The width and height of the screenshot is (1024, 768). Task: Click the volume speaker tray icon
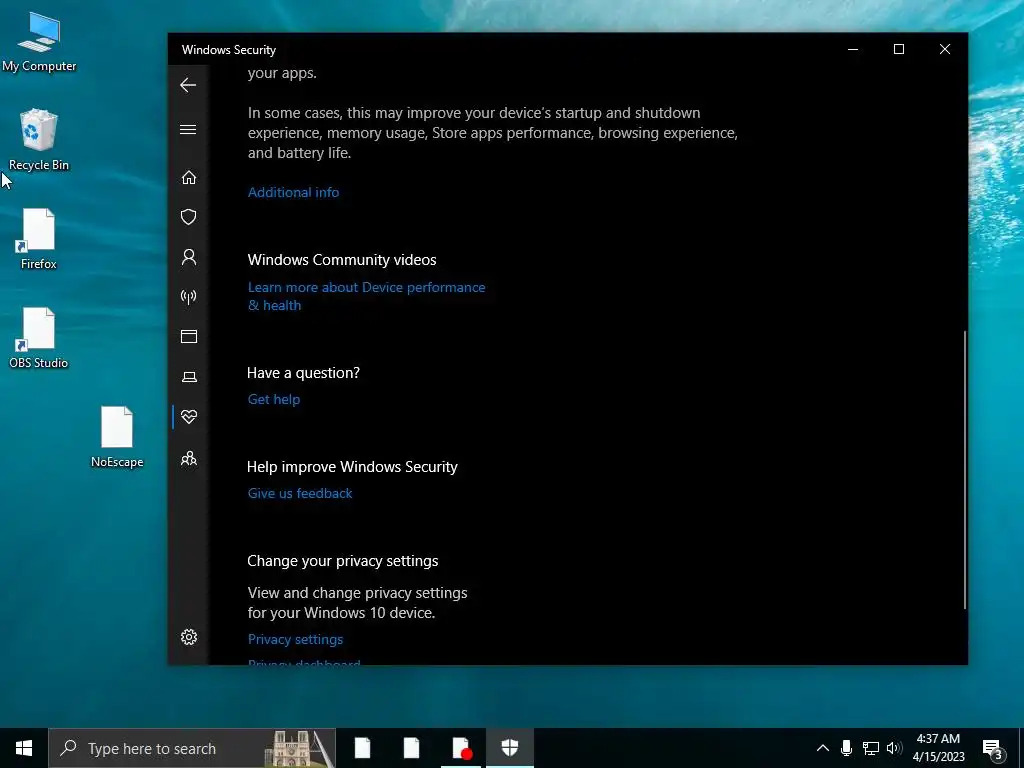pos(894,748)
